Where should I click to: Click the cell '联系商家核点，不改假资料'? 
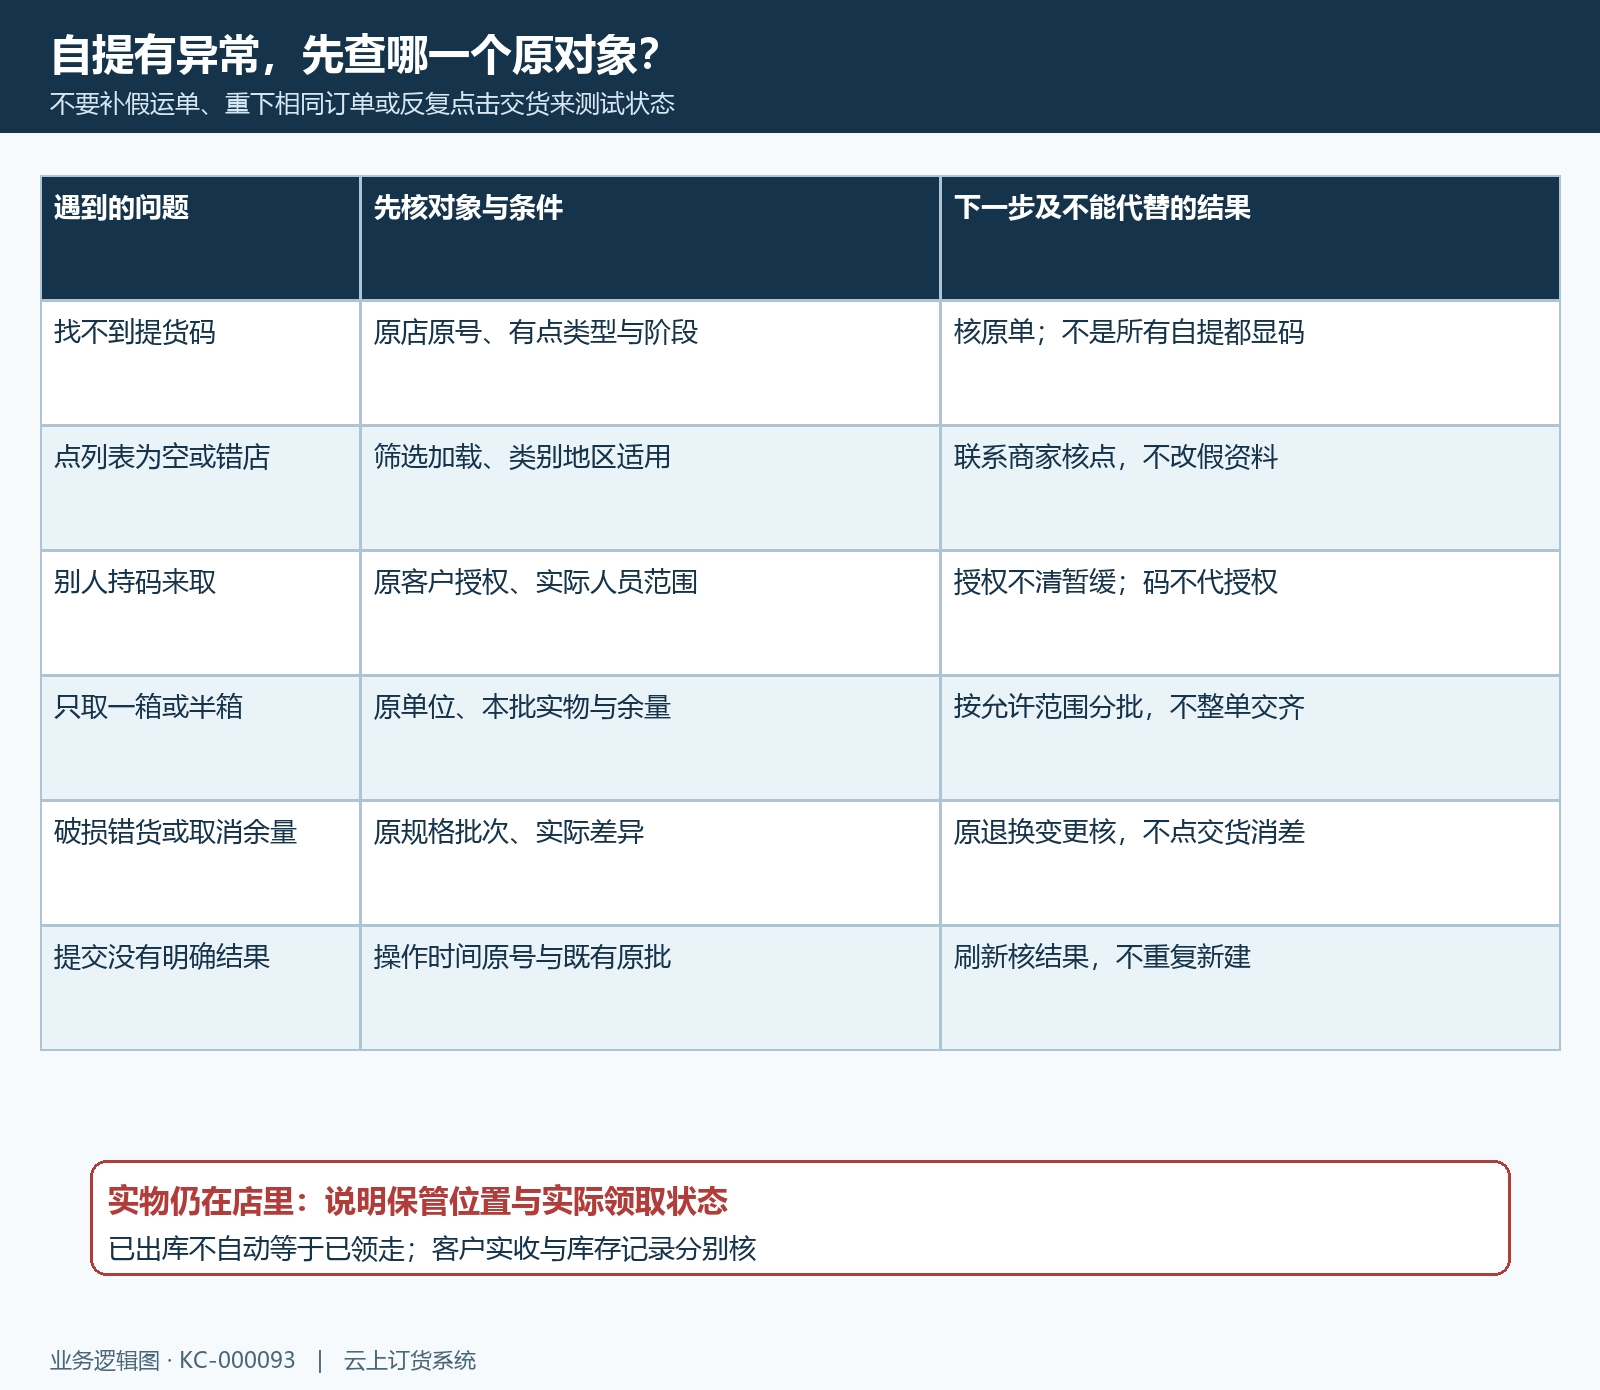point(1250,488)
